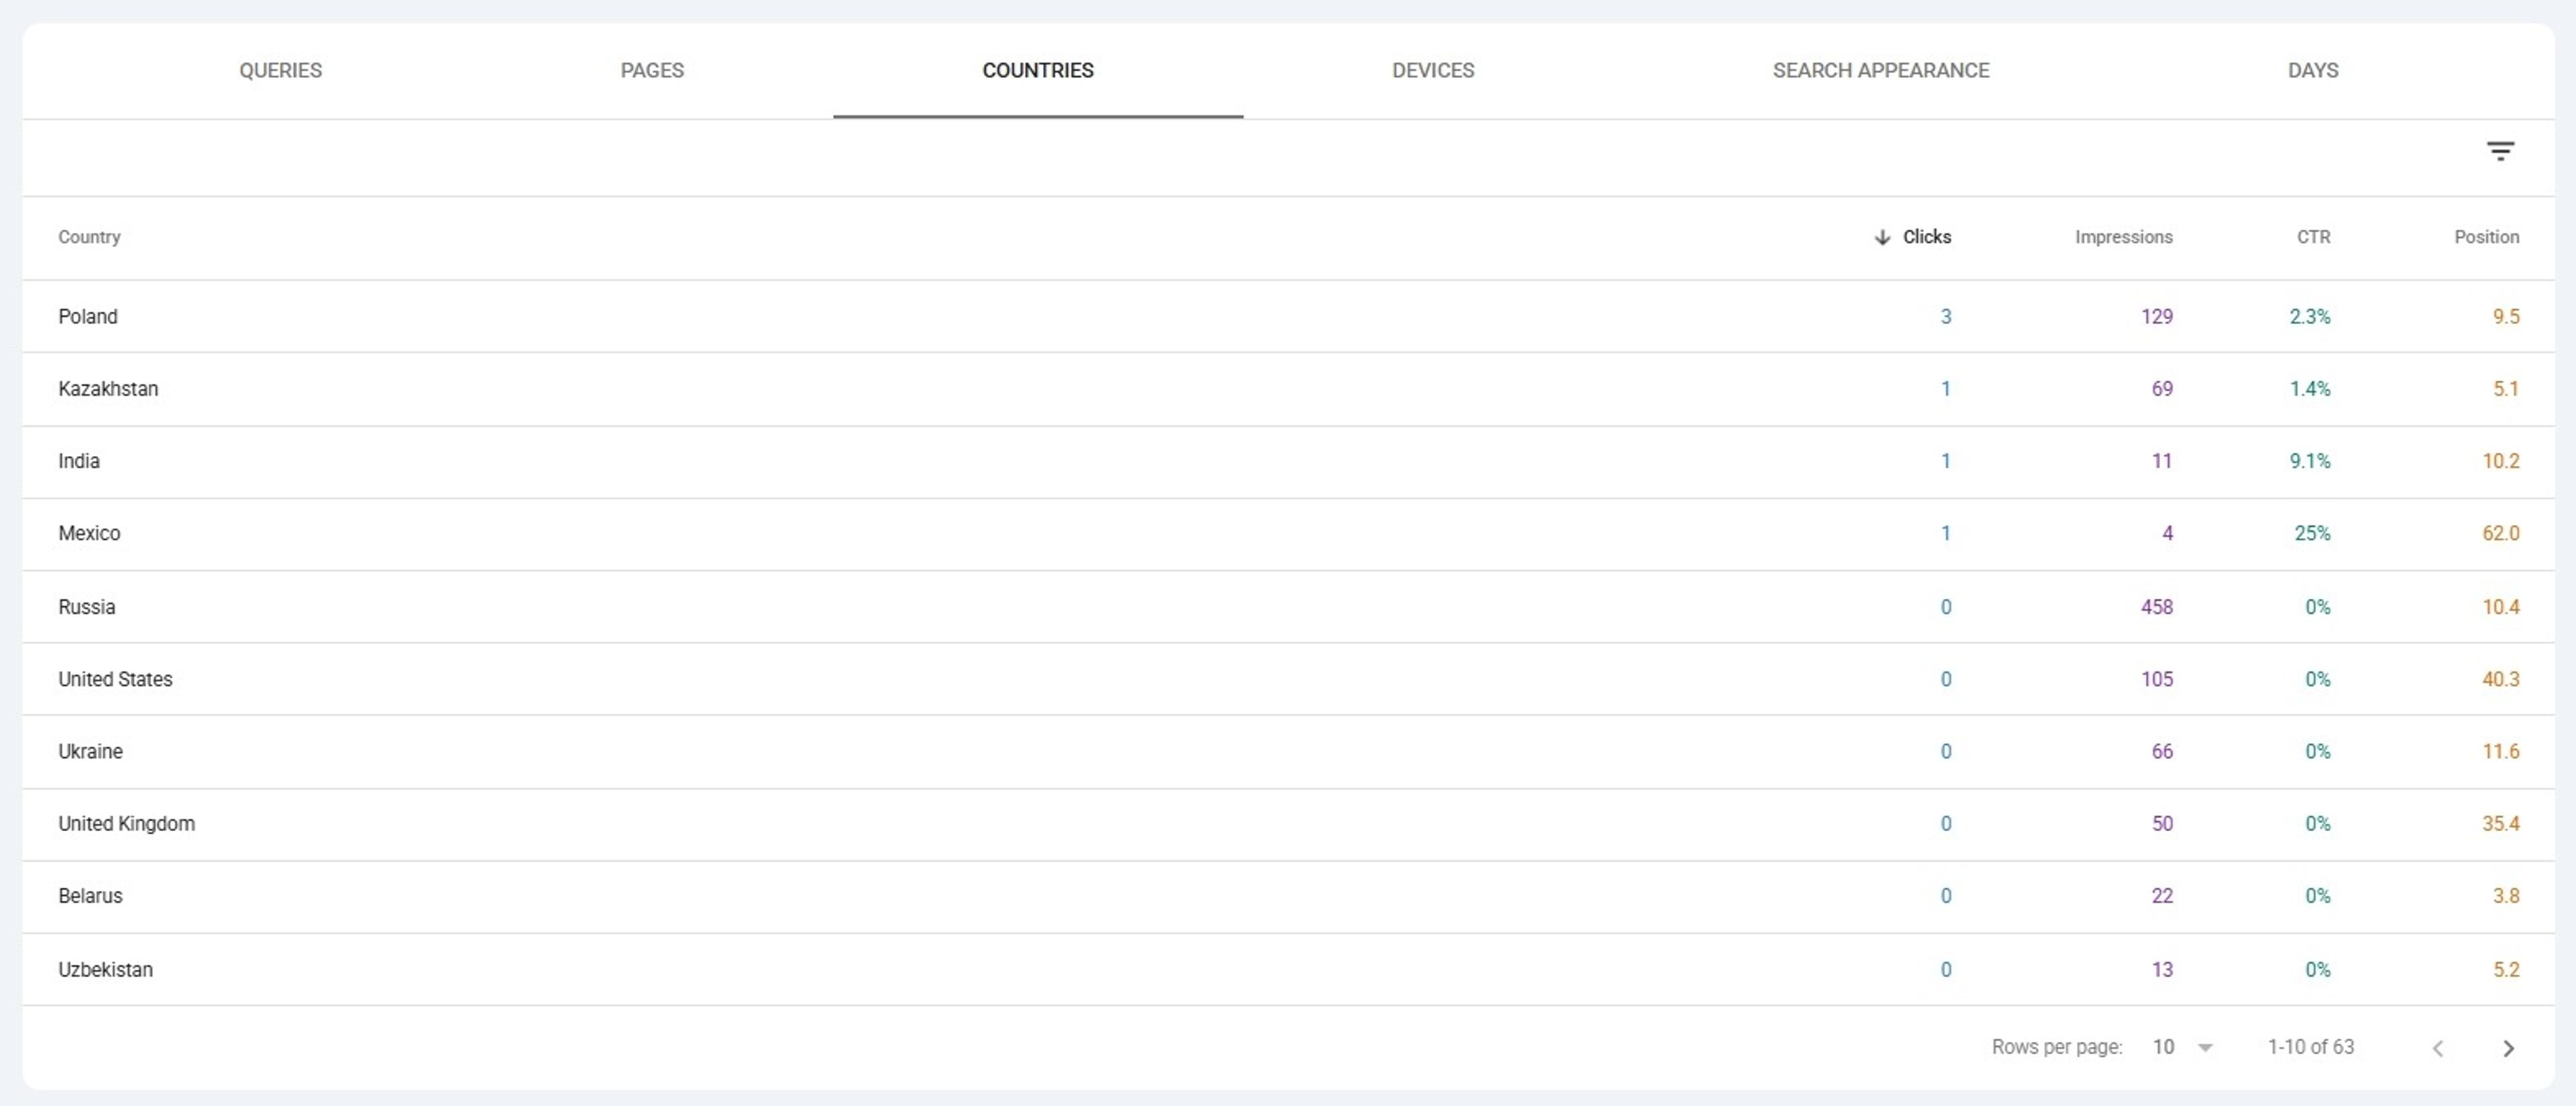Sort table by Position column
This screenshot has width=2576, height=1106.
pyautogui.click(x=2486, y=237)
